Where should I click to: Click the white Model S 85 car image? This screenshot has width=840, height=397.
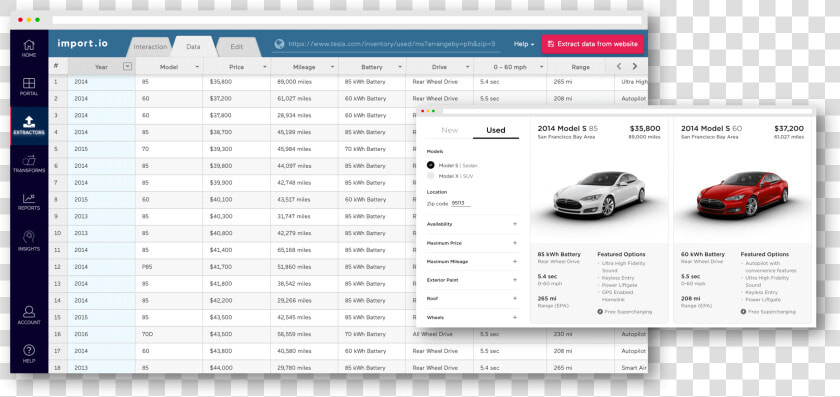coord(599,193)
